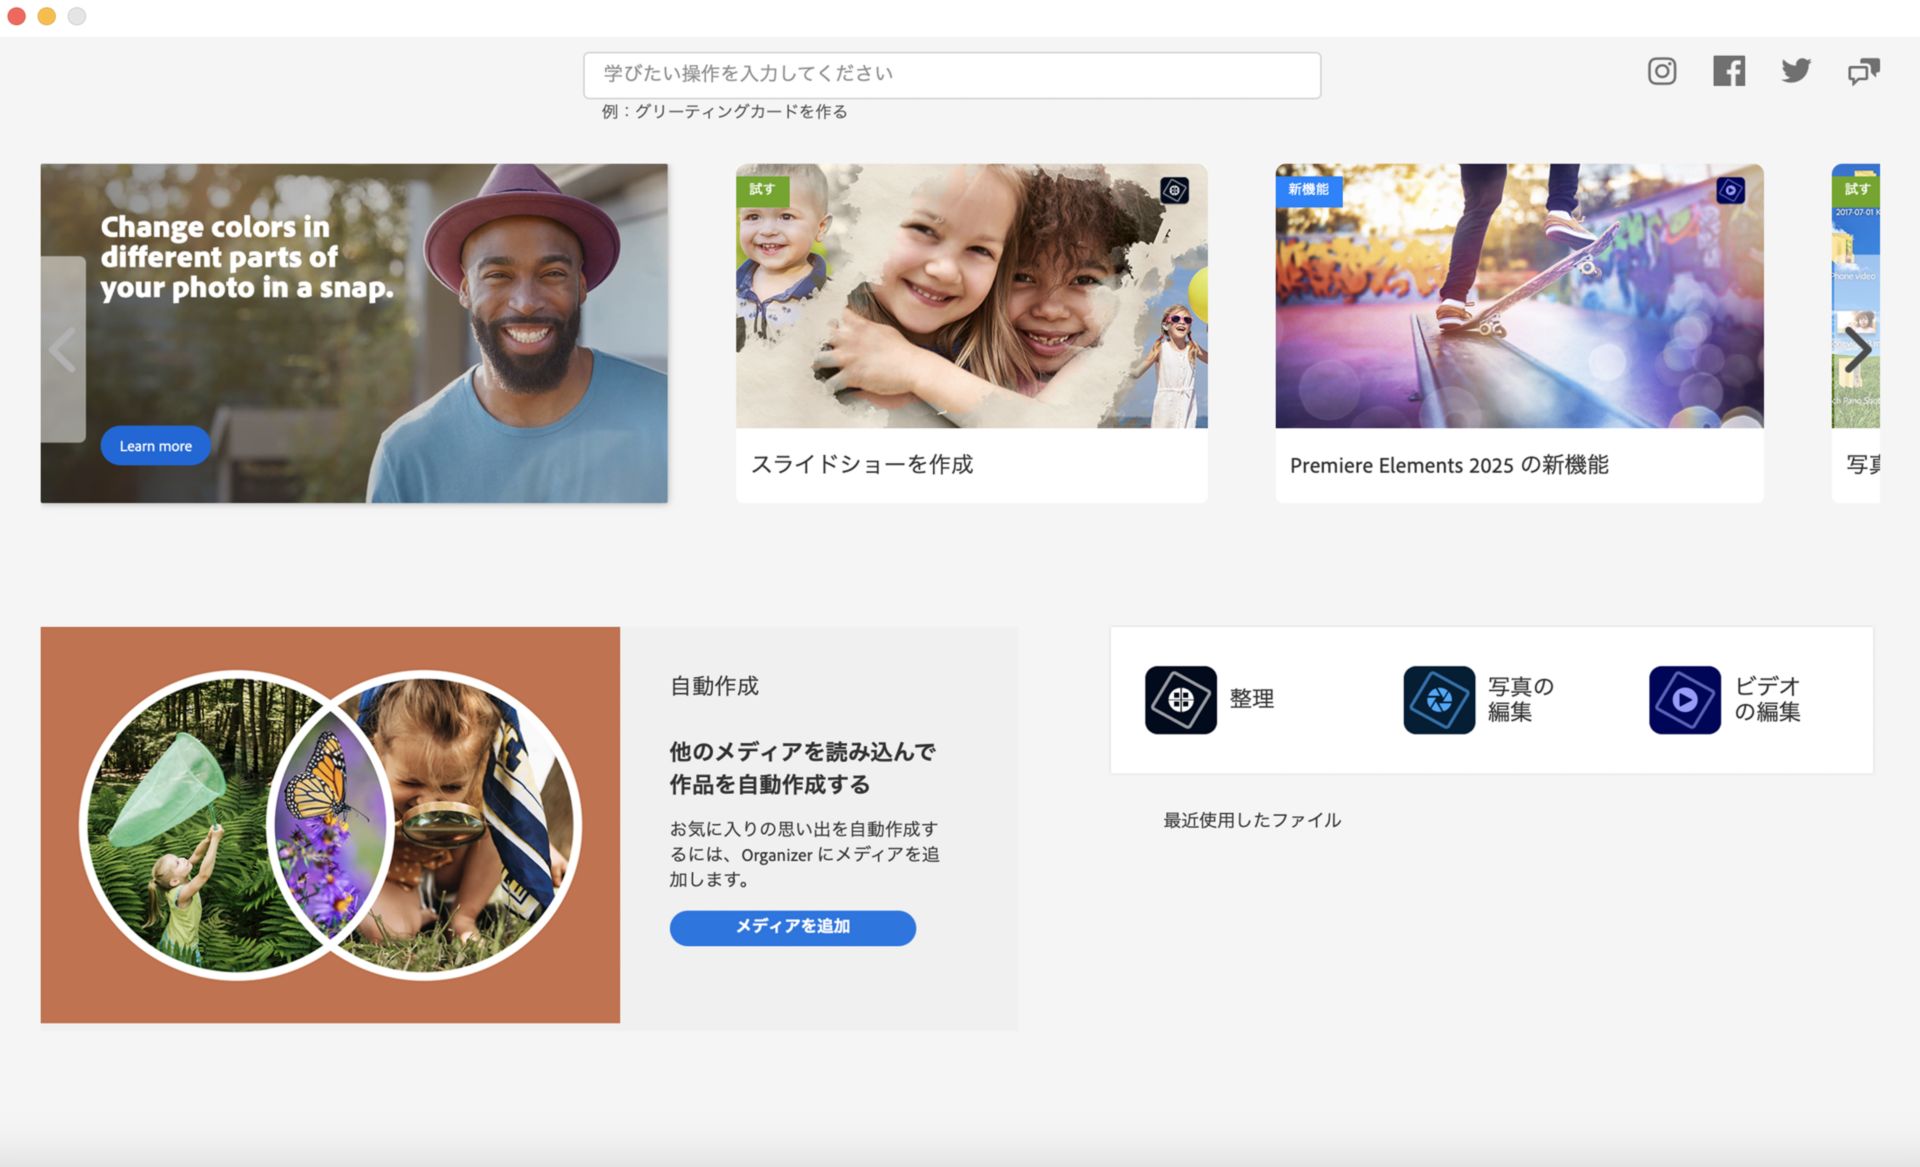Open the Facebook icon link
The width and height of the screenshot is (1920, 1167).
[x=1729, y=71]
